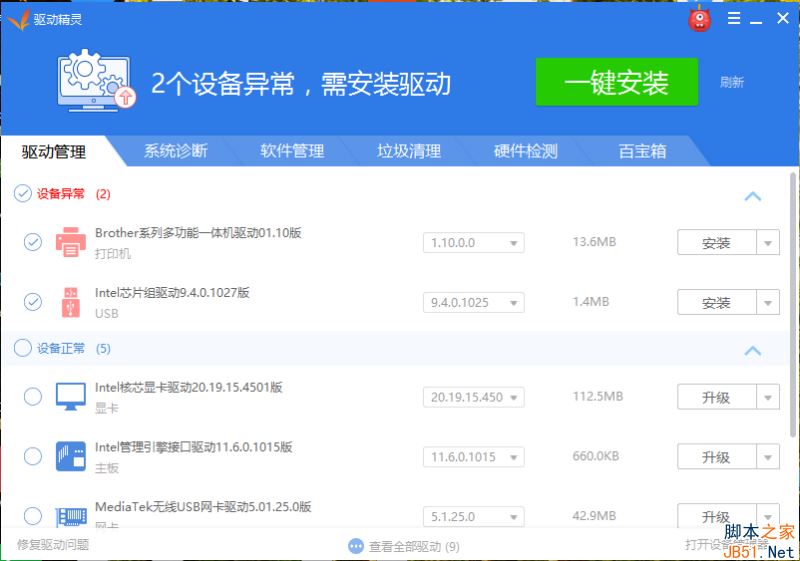Open the 11.6.0.1015 version dropdown

click(473, 456)
